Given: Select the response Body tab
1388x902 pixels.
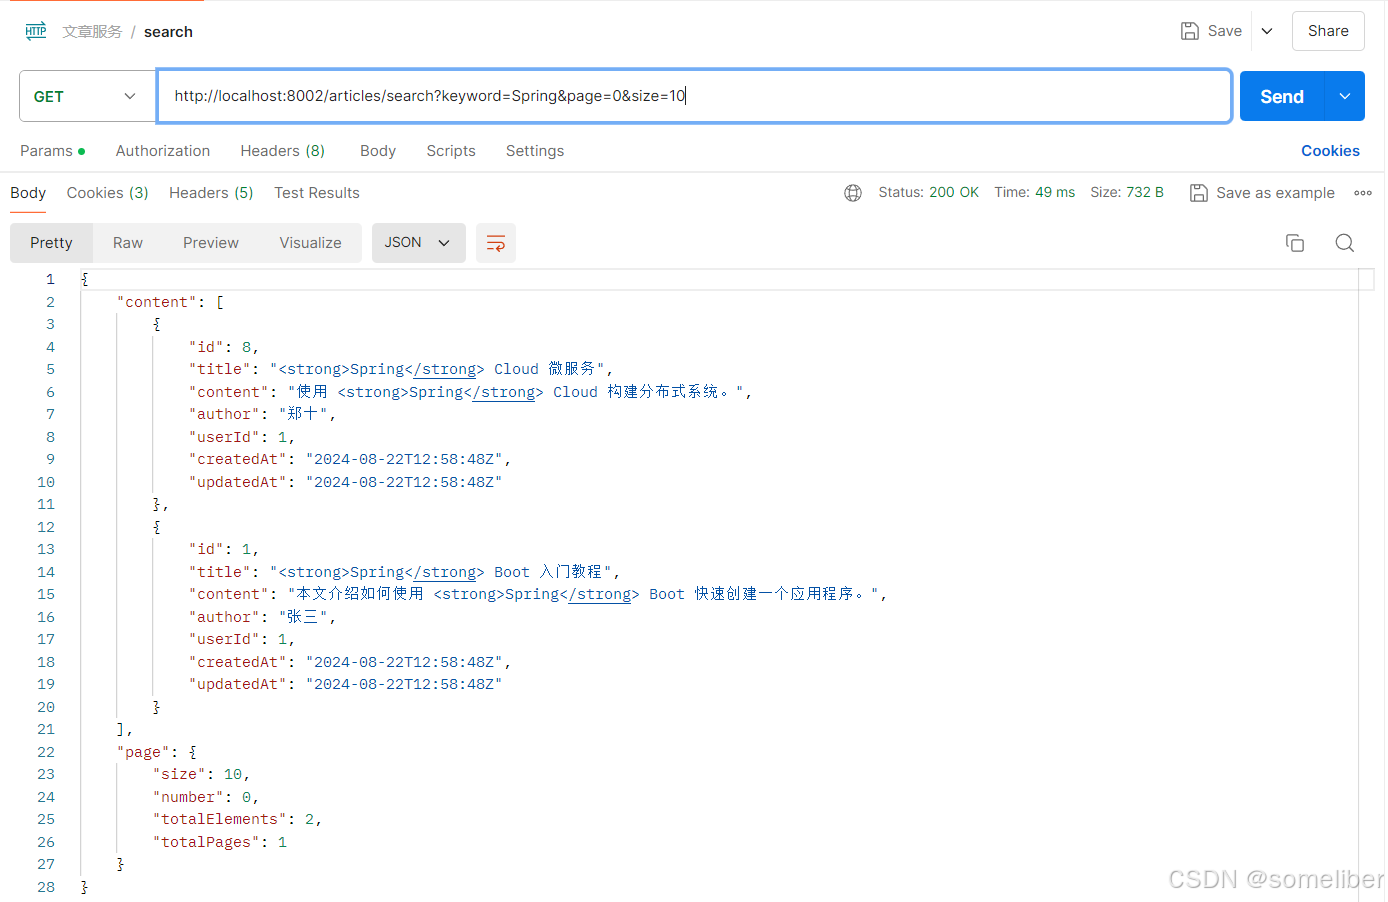Looking at the screenshot, I should 28,193.
